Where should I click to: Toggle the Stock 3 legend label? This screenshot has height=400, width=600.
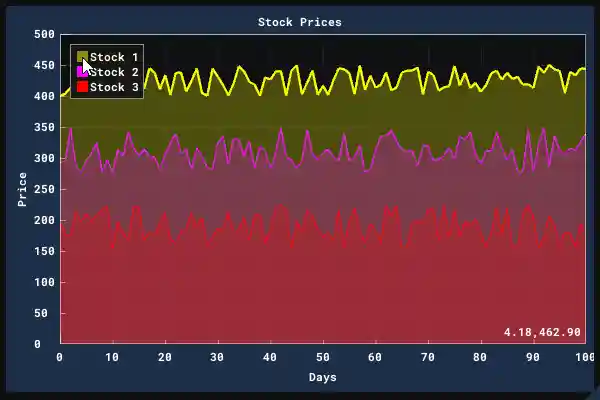point(114,87)
